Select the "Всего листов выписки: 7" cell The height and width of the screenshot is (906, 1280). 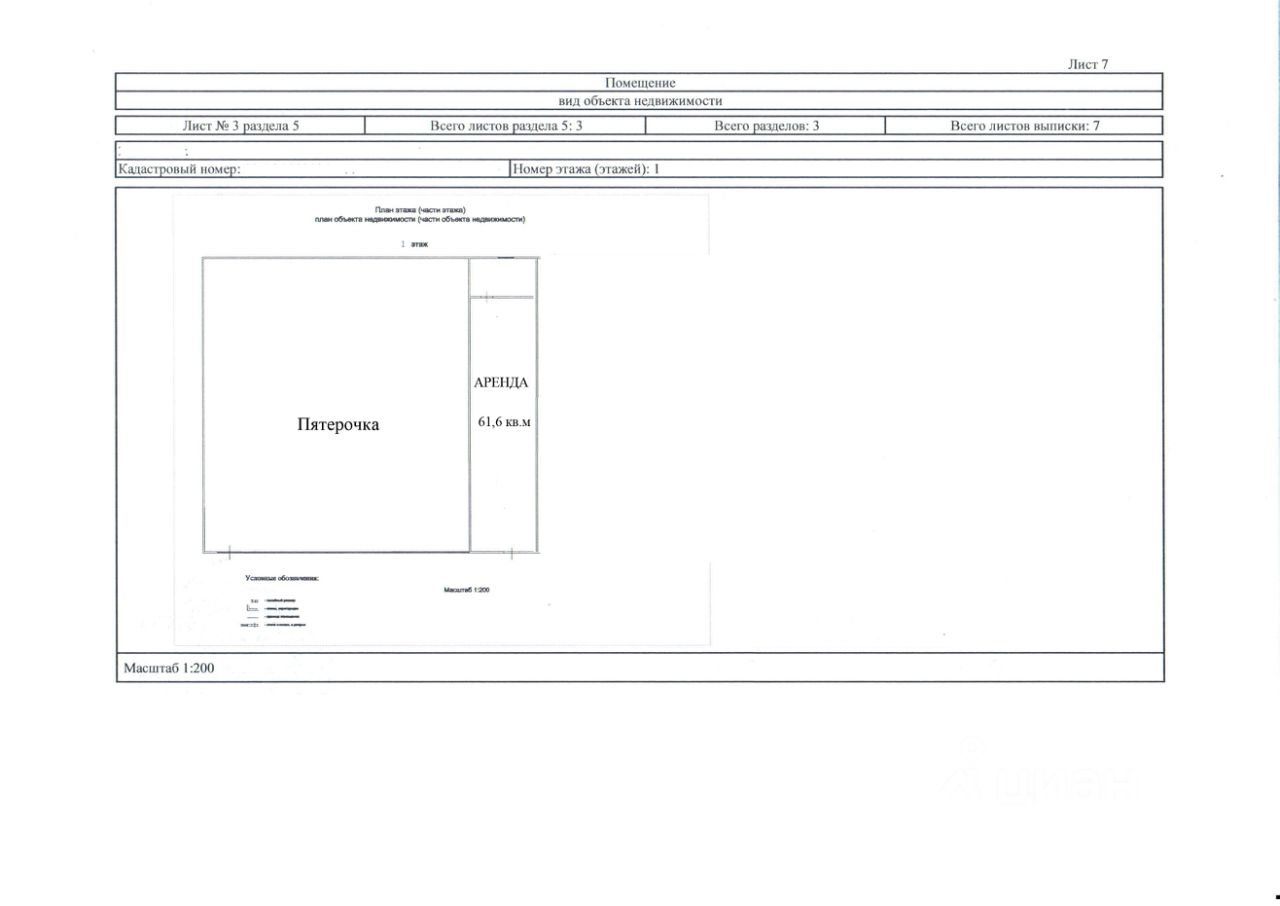(x=1025, y=126)
